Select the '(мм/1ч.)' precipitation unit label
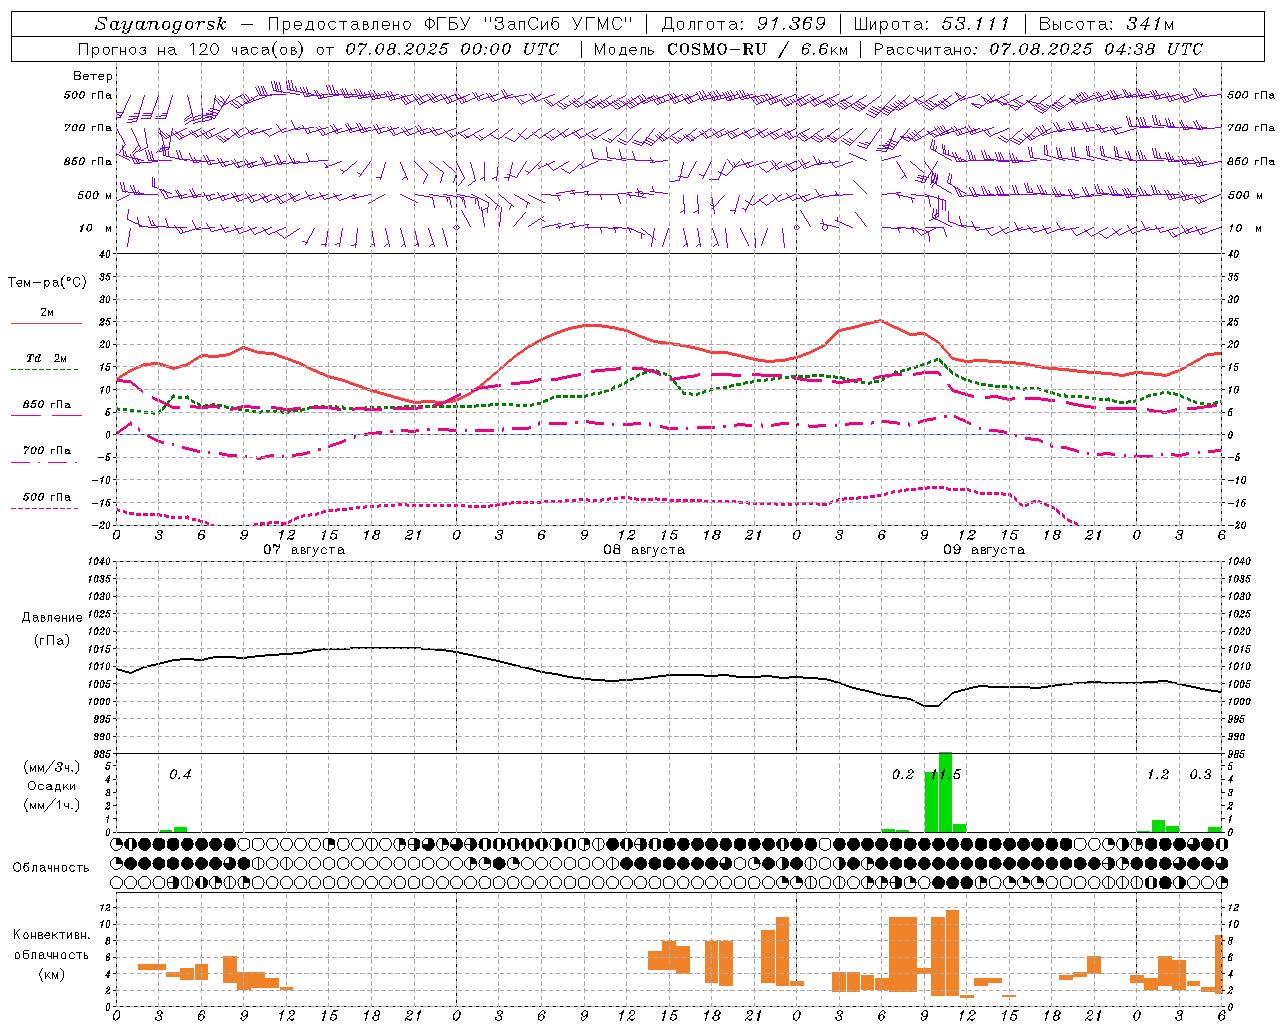 pos(52,805)
